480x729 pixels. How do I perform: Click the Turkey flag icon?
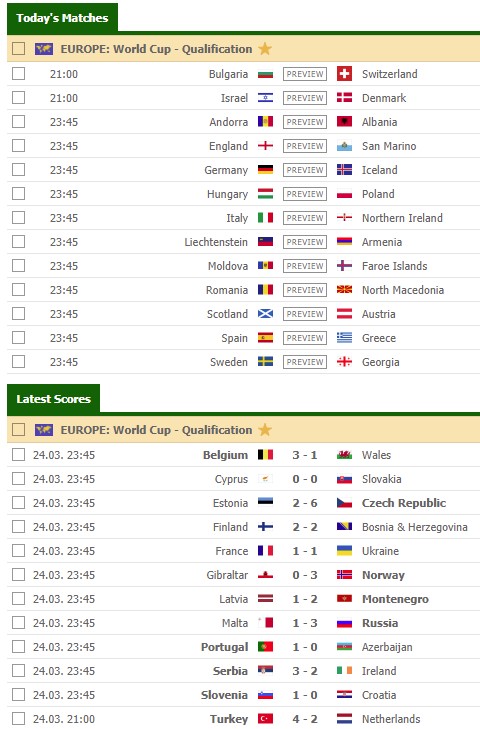[x=266, y=719]
